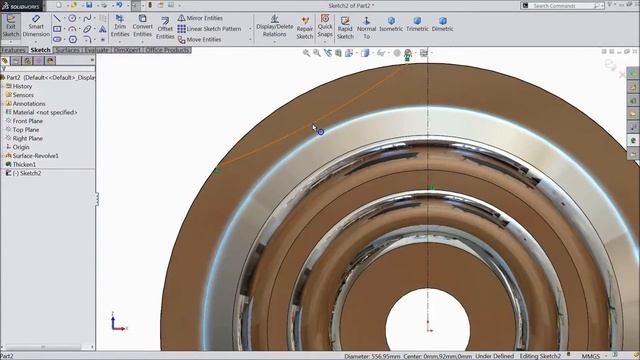Activate Trim Entities tool
Viewport: 640px width, 360px height.
(x=120, y=26)
